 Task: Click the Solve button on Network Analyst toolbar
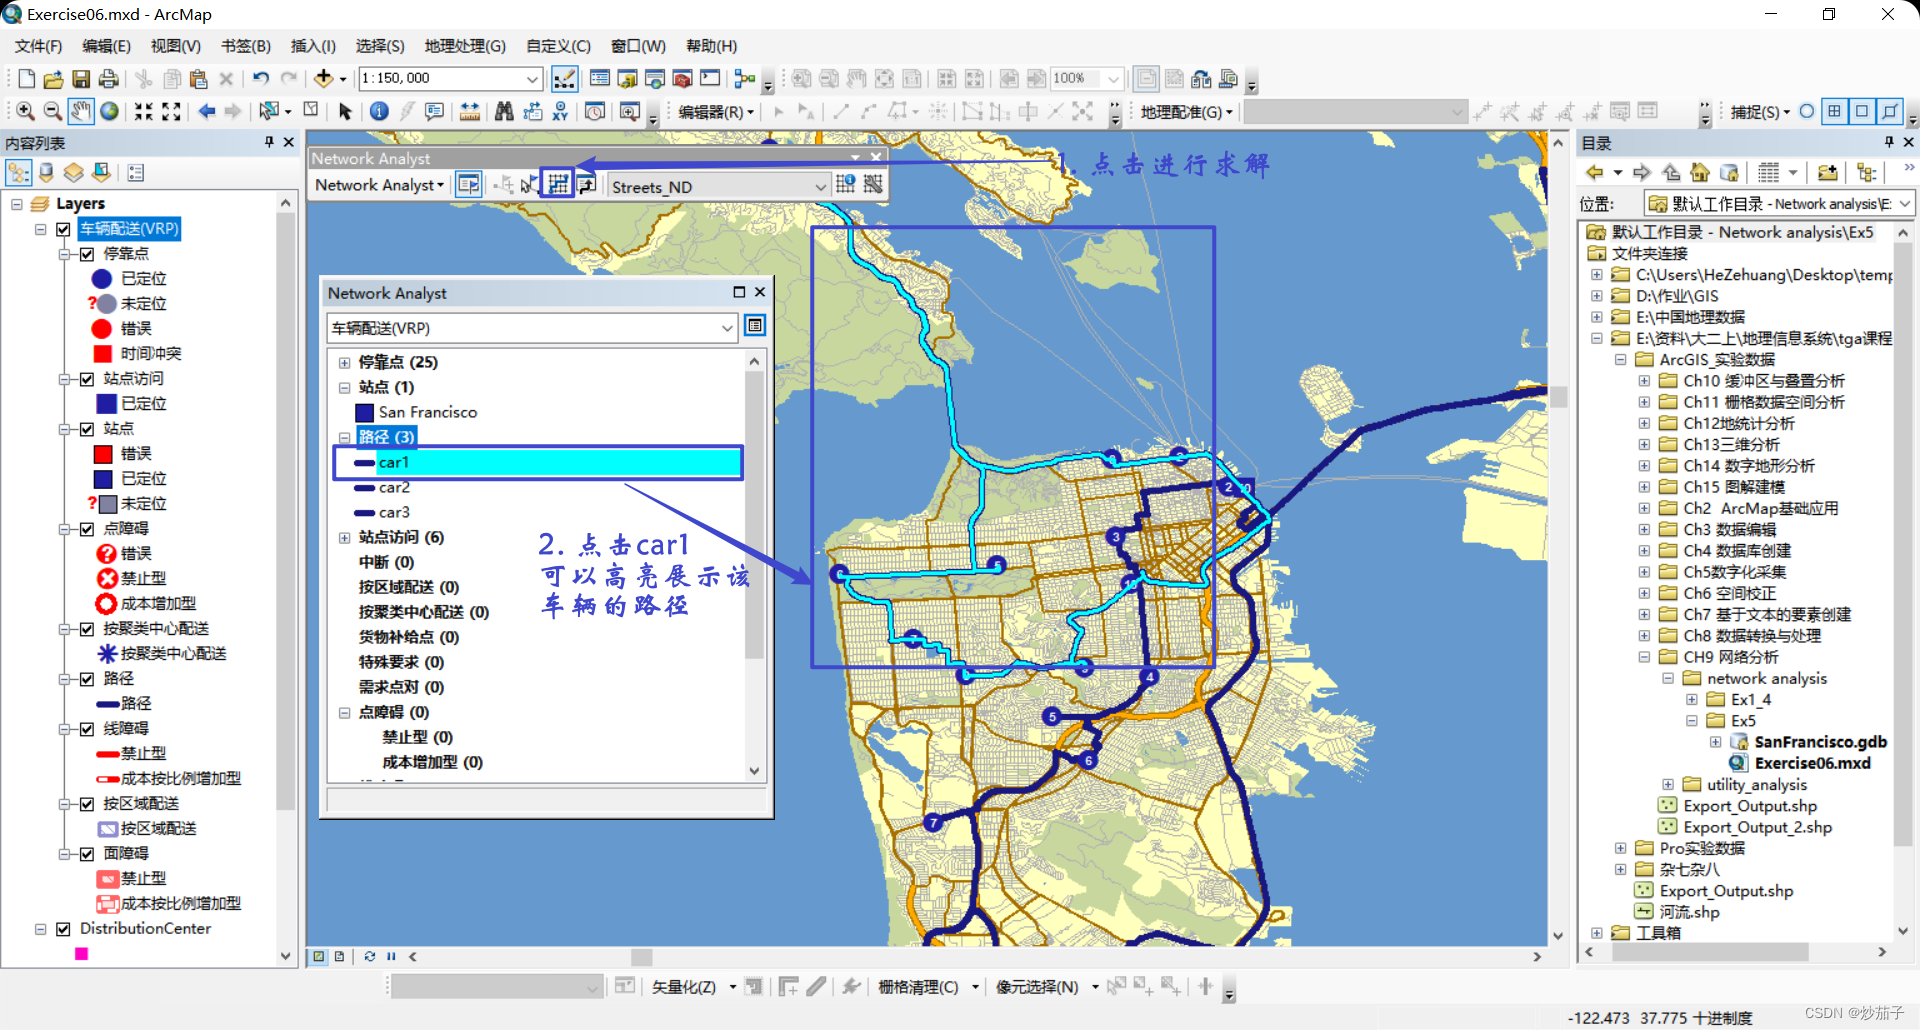click(x=558, y=184)
